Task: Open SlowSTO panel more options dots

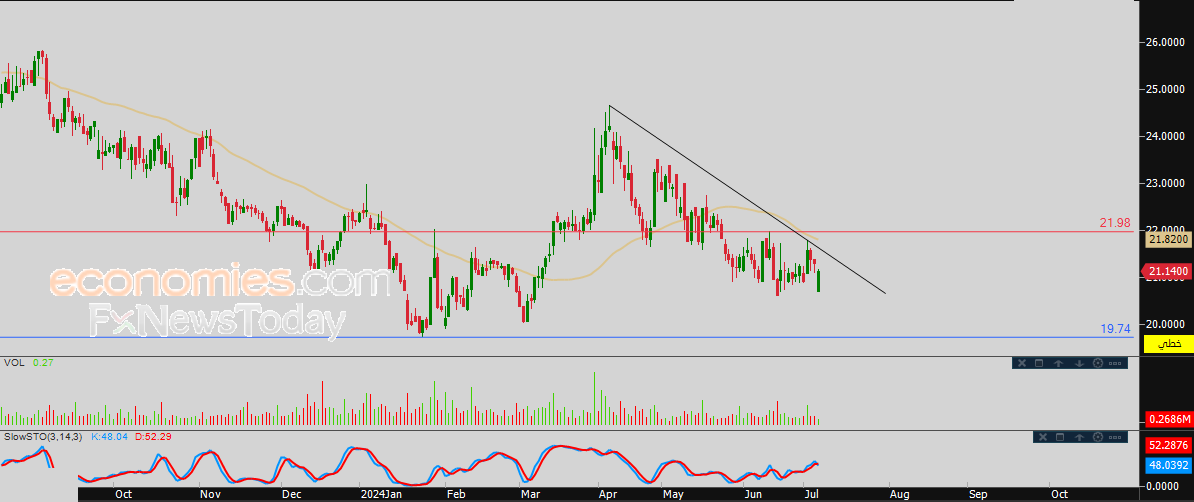Action: coord(1115,437)
